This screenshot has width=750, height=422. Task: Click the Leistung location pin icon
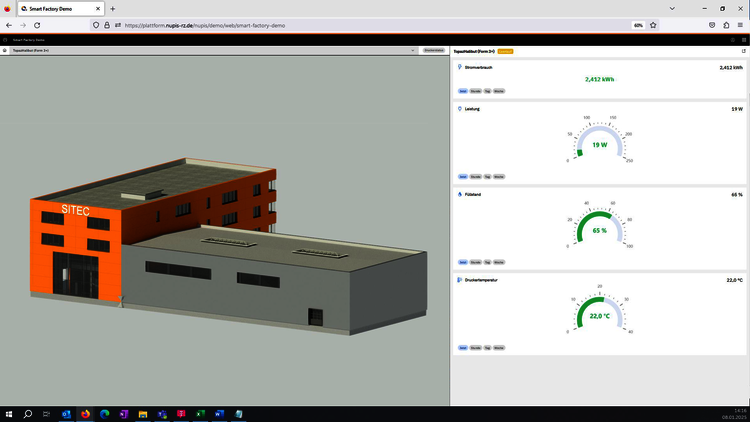459,109
